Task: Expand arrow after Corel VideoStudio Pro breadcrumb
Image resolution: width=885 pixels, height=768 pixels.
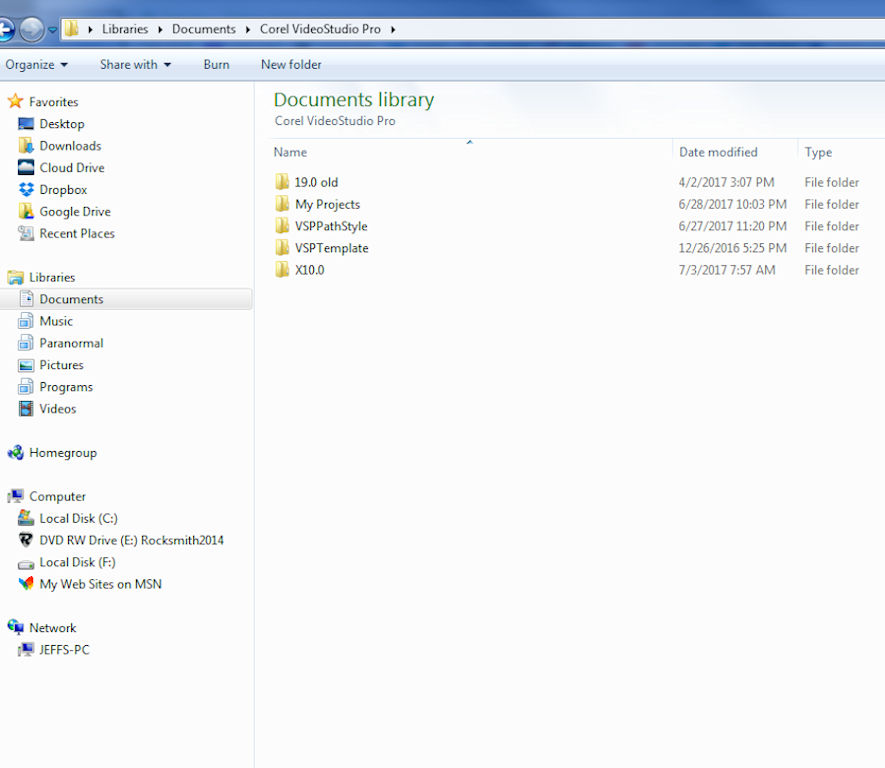Action: [x=393, y=29]
